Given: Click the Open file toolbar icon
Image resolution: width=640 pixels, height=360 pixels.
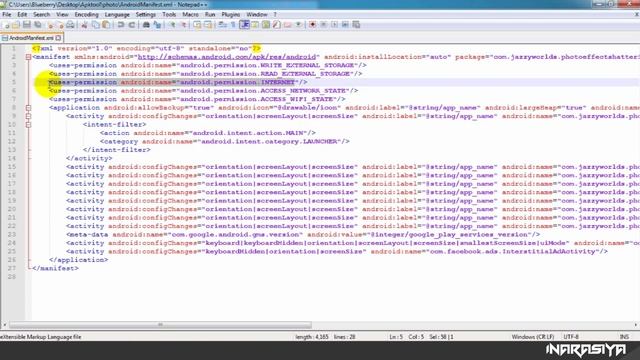Looking at the screenshot, I should 16,25.
